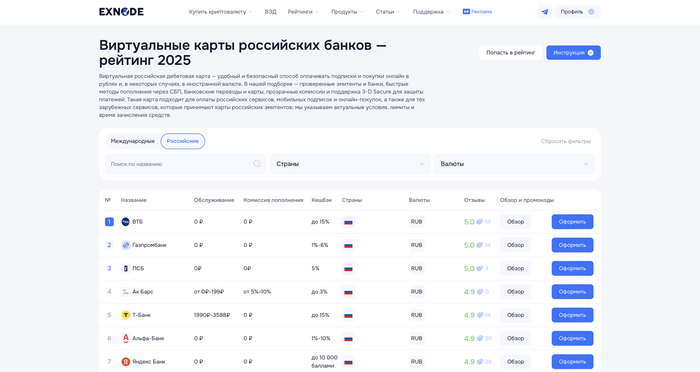Screen dimensions: 700x372
Task: Open the ВЭД menu item
Action: click(x=270, y=12)
